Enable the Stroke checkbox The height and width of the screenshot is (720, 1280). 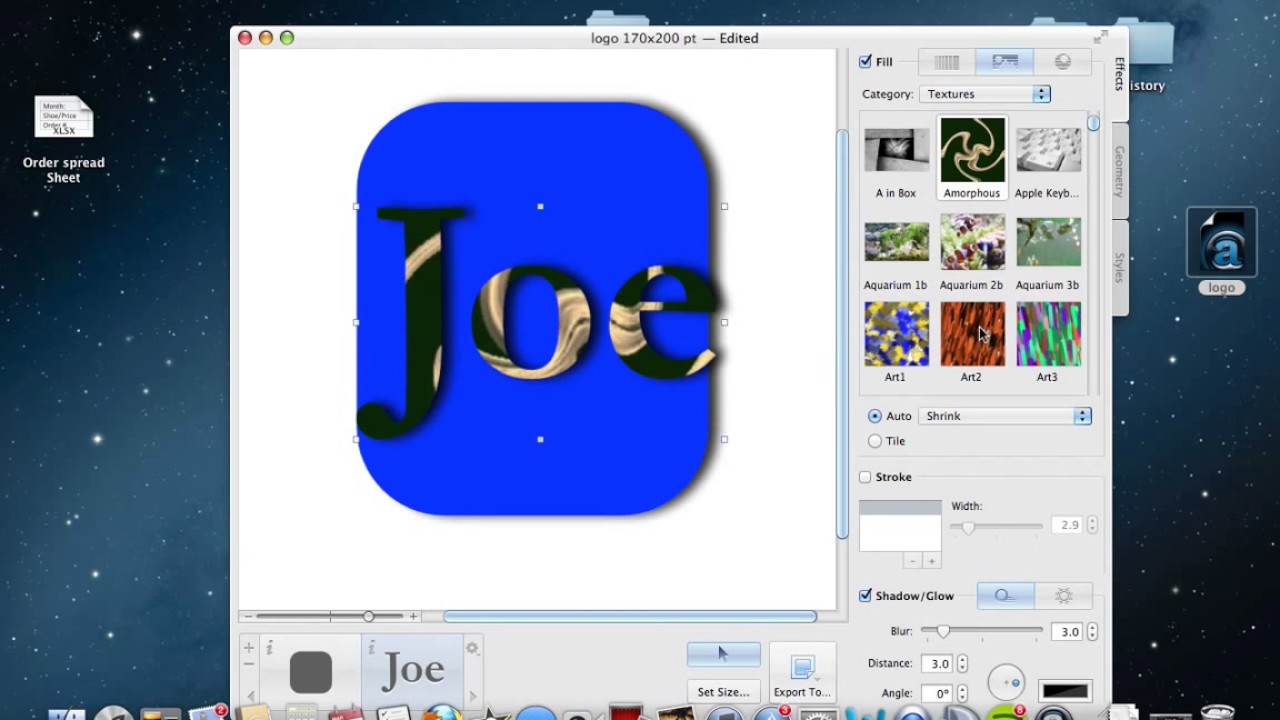click(865, 477)
